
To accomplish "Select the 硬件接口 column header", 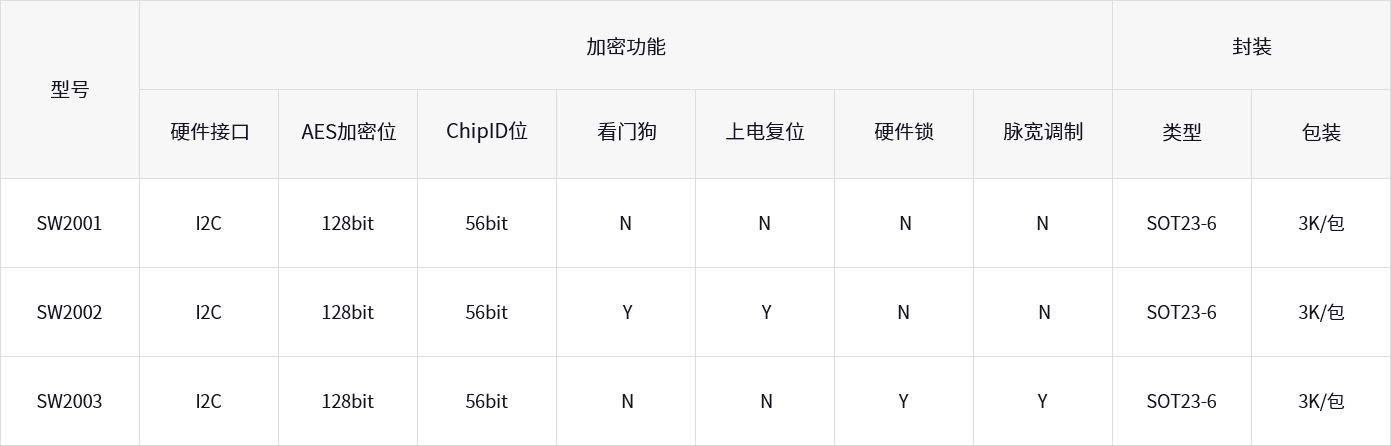I will (x=209, y=132).
